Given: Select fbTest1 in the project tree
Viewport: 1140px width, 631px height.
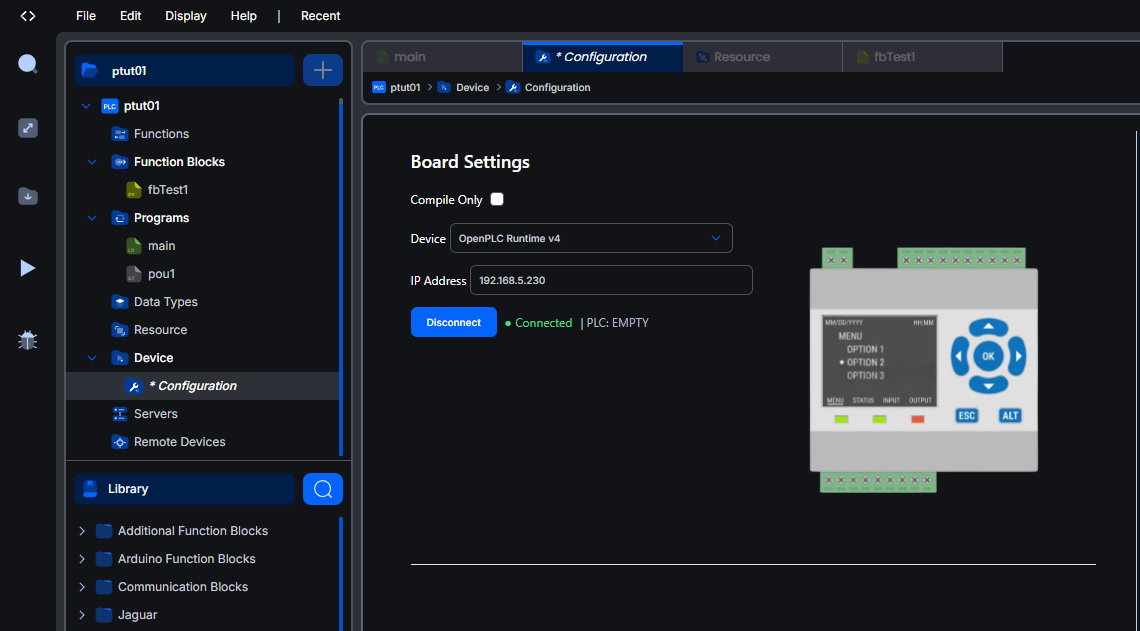Looking at the screenshot, I should pyautogui.click(x=167, y=190).
